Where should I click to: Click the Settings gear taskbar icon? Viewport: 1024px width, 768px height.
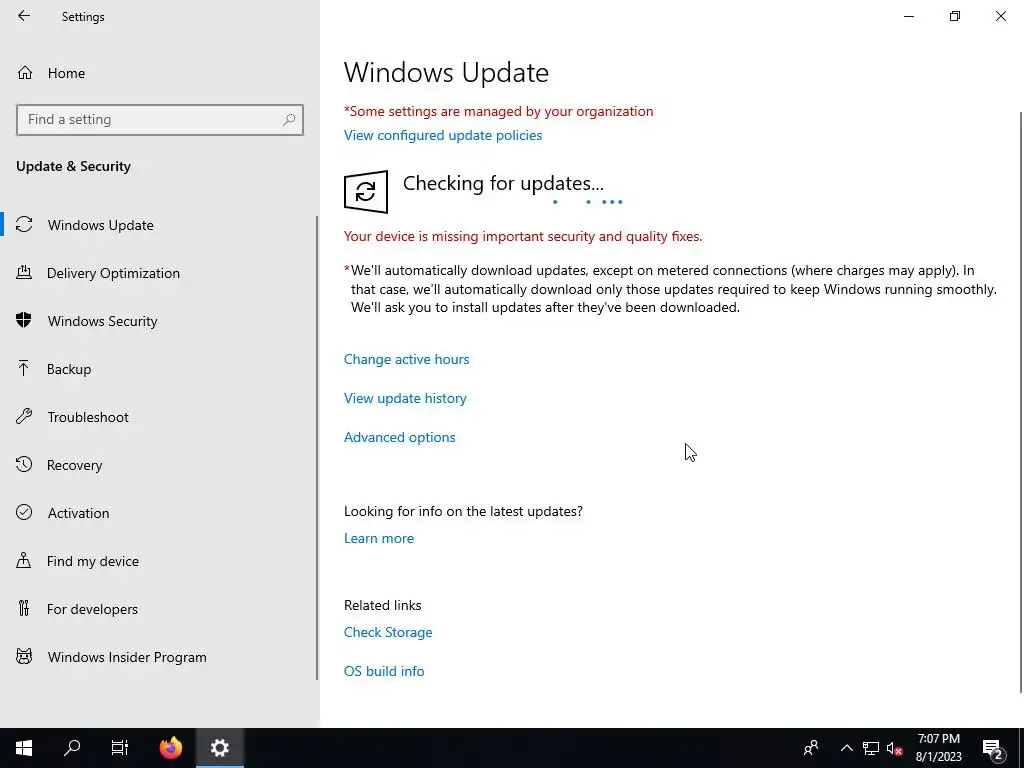(219, 748)
